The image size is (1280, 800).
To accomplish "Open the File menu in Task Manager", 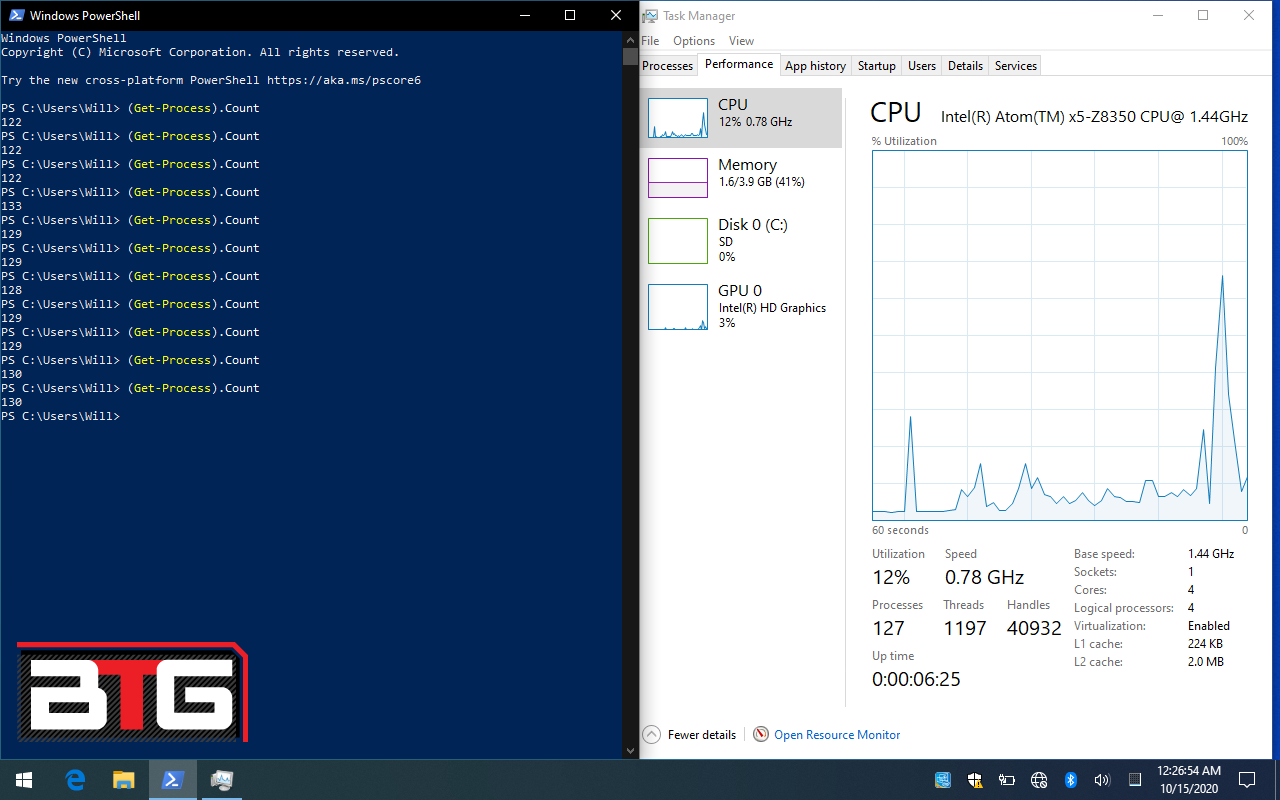I will [x=650, y=41].
